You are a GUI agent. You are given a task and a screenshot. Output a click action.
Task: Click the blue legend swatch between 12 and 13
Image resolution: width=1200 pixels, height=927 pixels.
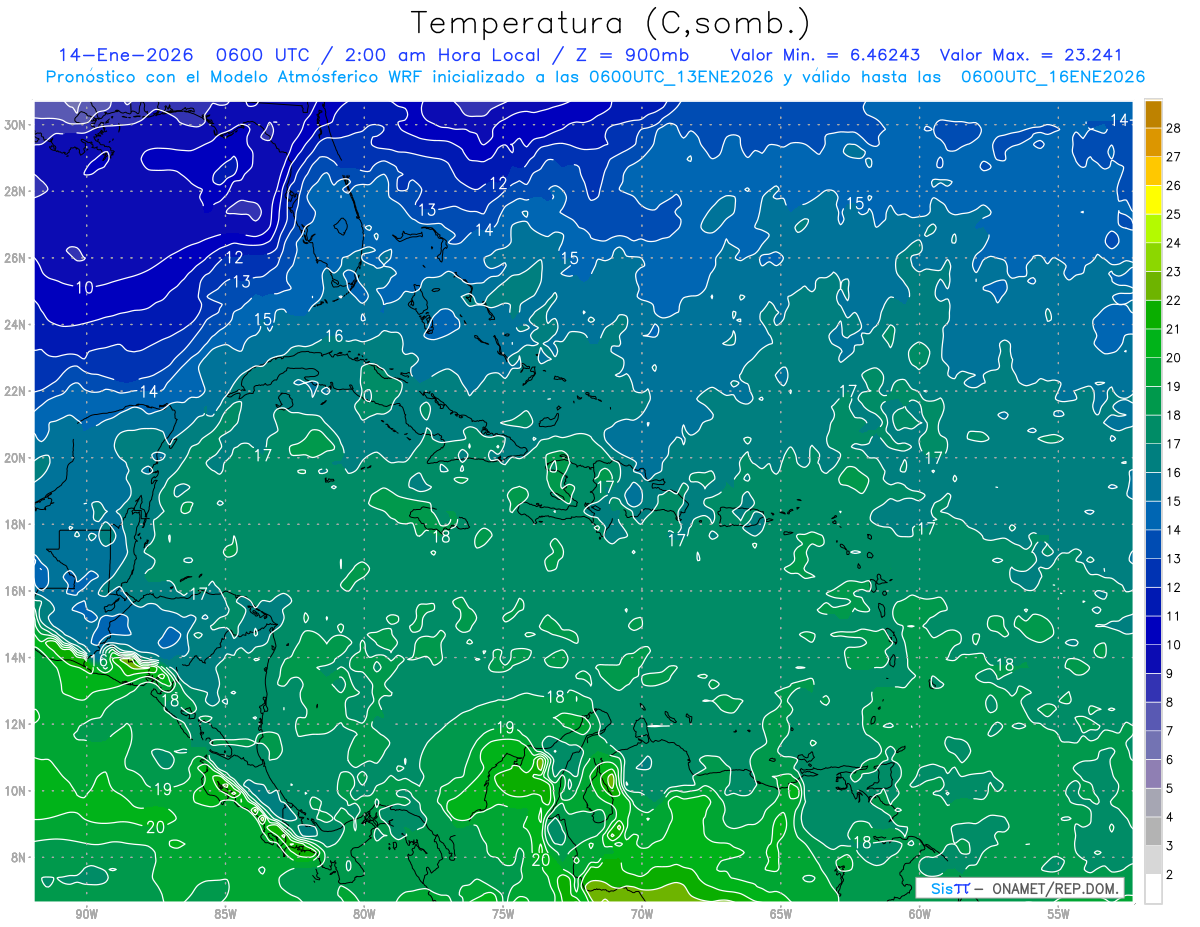(x=1153, y=572)
